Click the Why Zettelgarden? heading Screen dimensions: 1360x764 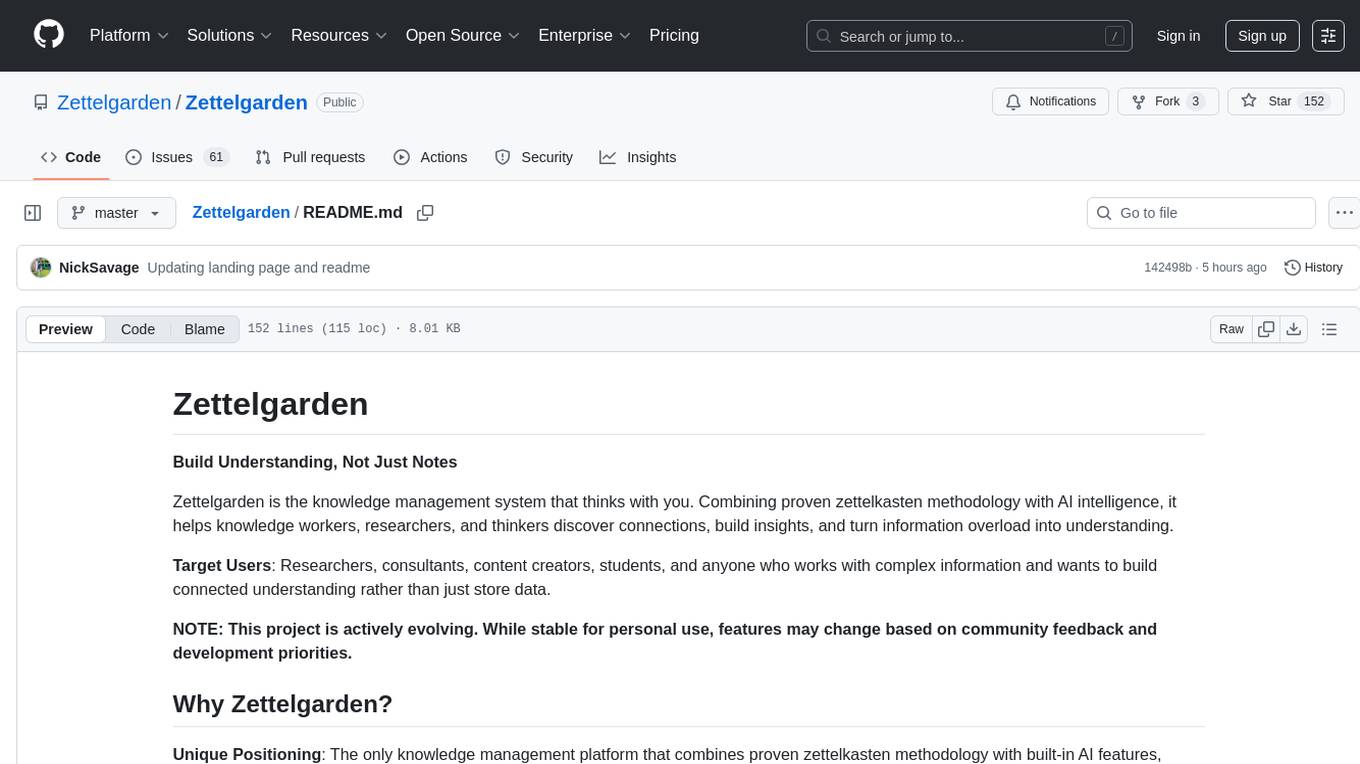(283, 704)
